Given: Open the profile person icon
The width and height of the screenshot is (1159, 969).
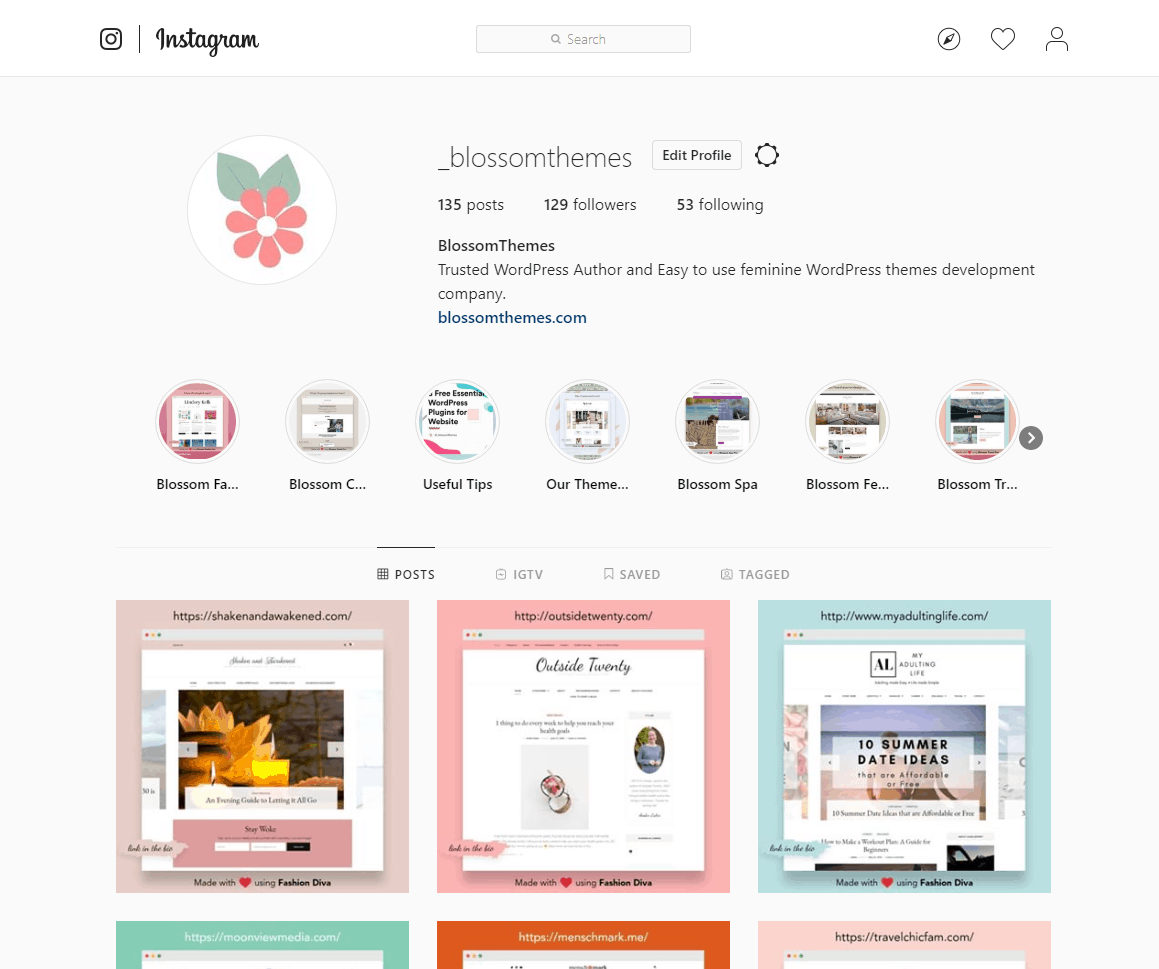Looking at the screenshot, I should [1056, 38].
